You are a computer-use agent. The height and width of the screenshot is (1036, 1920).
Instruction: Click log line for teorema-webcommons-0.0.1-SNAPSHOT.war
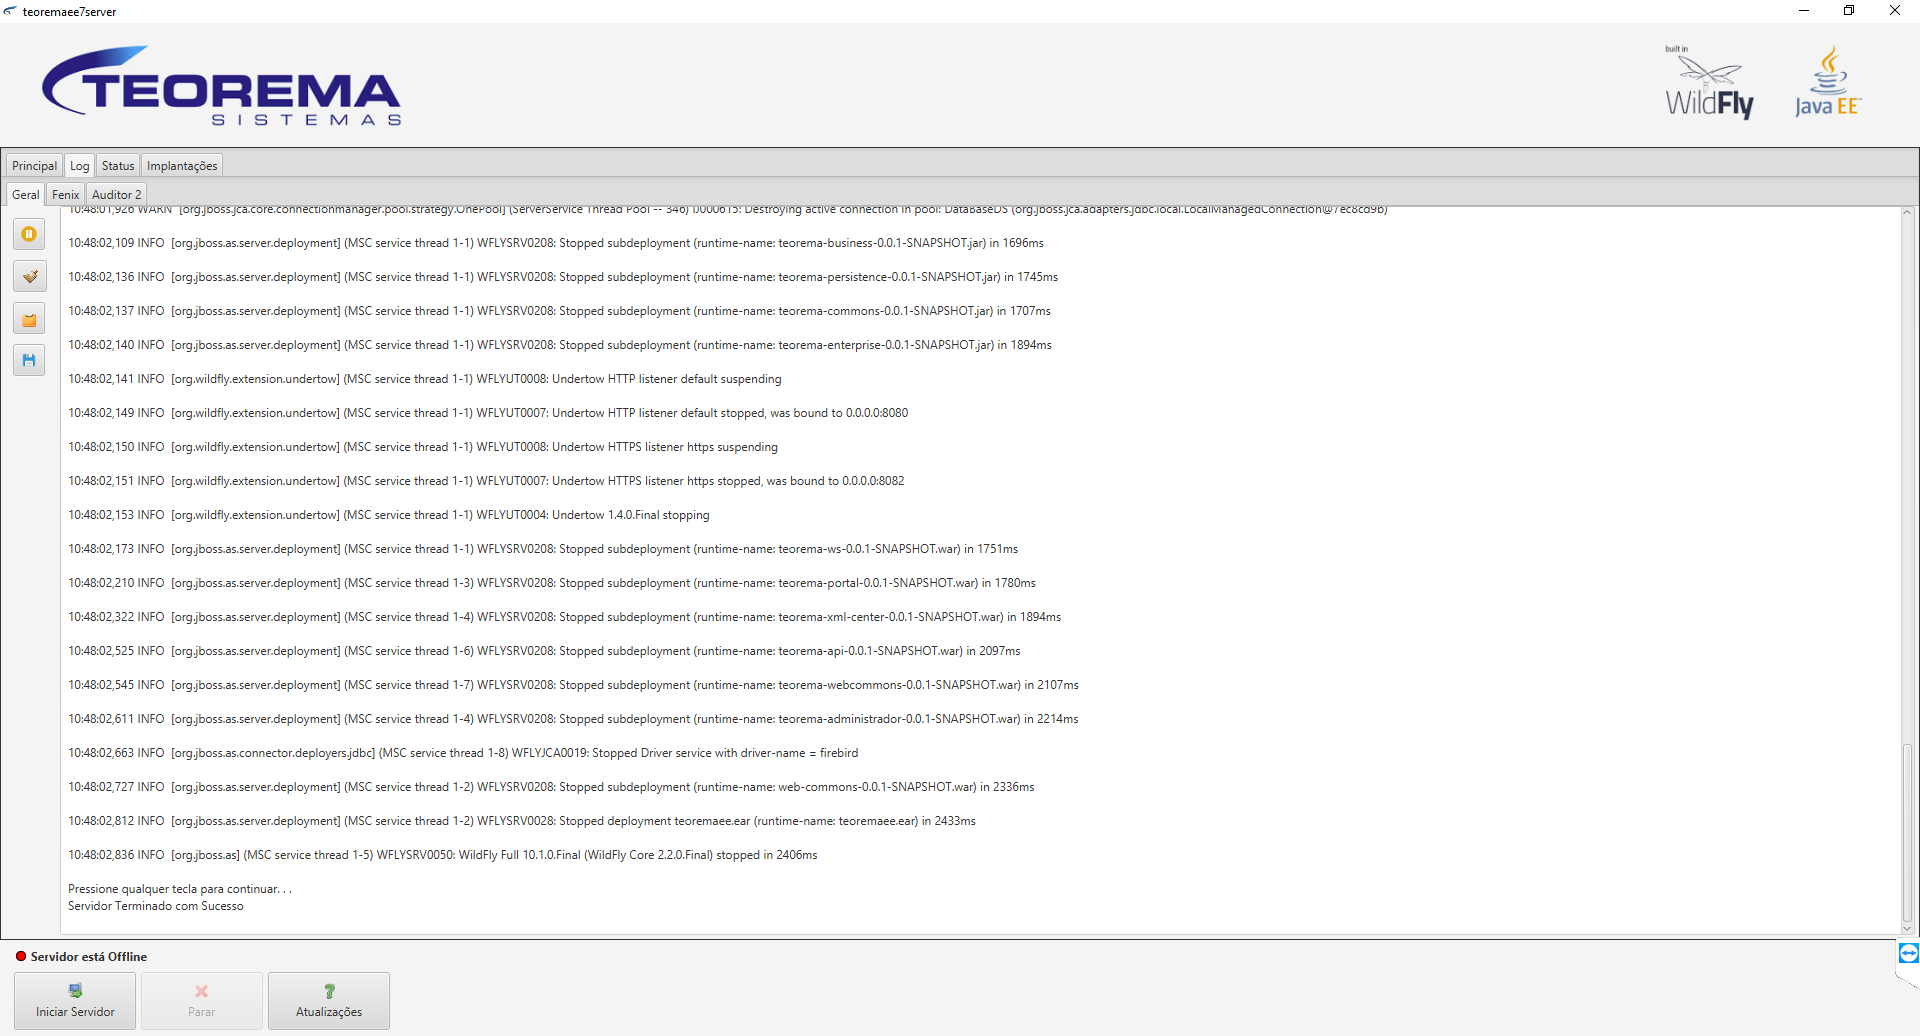573,685
